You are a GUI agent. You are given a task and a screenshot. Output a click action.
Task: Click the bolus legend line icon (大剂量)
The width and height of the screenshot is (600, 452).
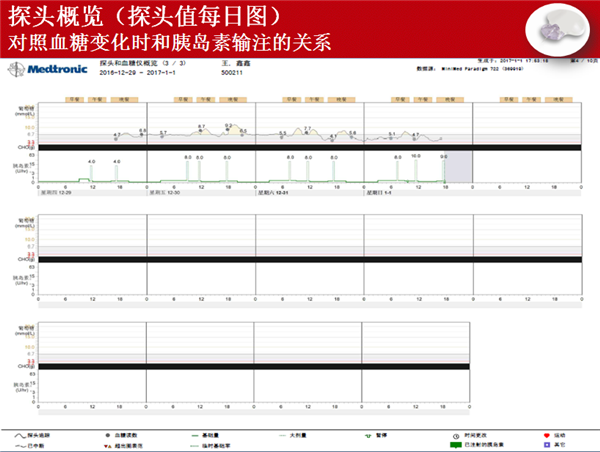click(283, 436)
